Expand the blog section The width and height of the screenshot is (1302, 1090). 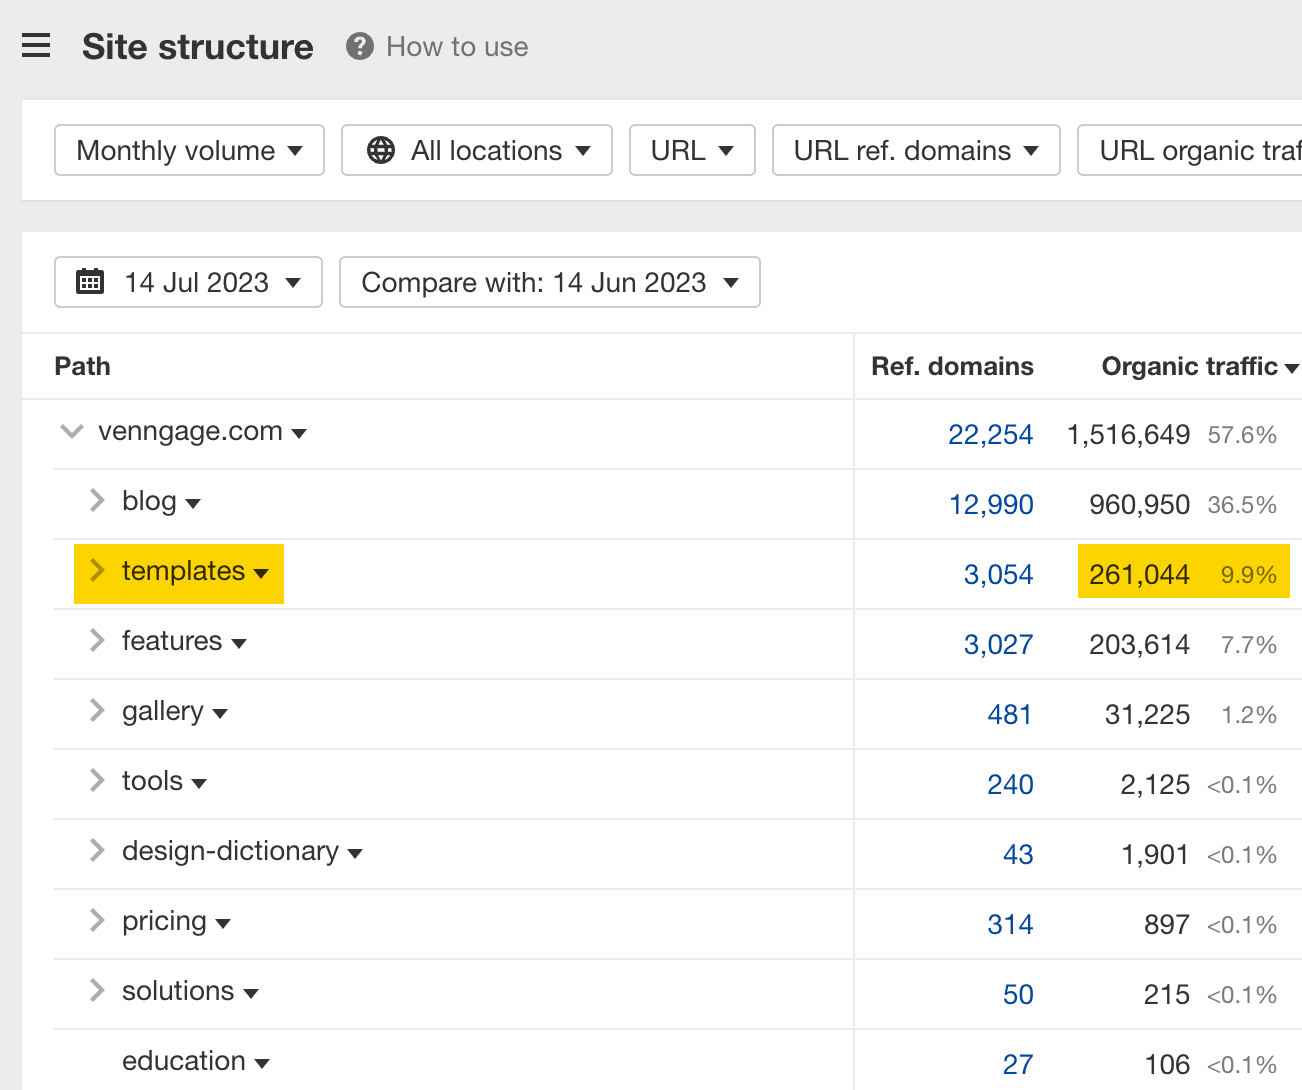pos(96,501)
